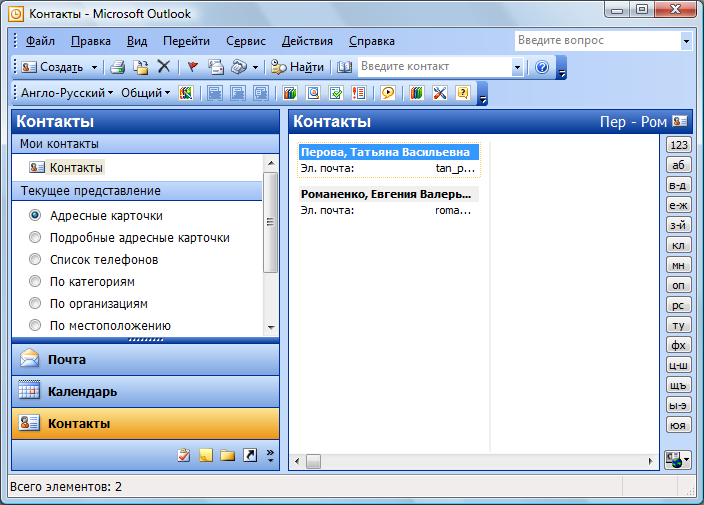Click the green checkmark page icon
Image resolution: width=704 pixels, height=505 pixels.
(336, 93)
